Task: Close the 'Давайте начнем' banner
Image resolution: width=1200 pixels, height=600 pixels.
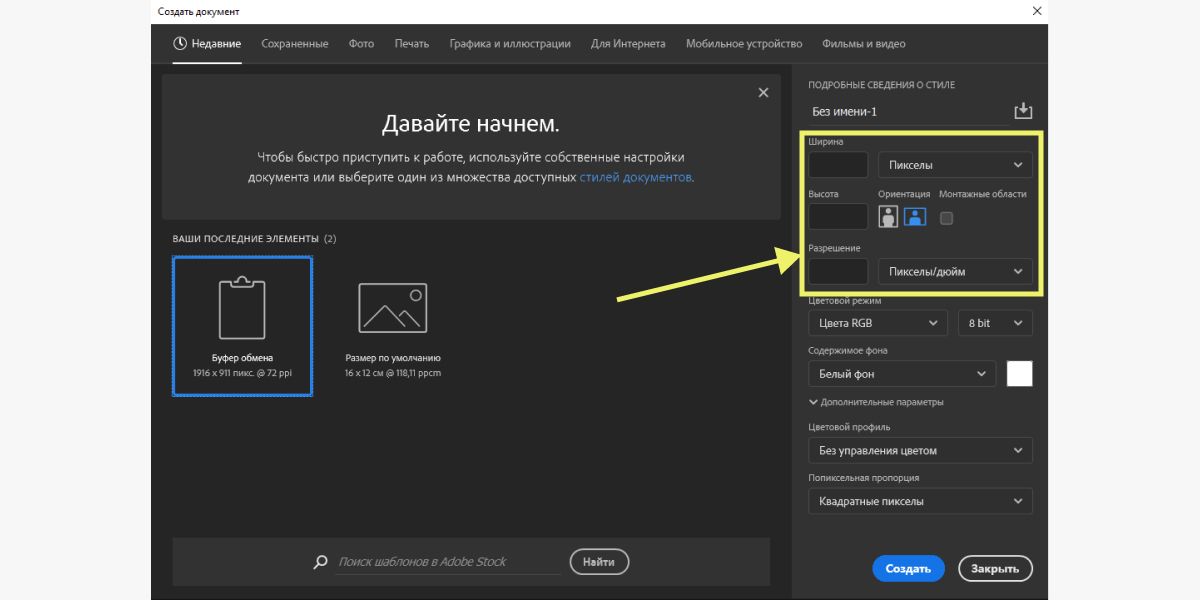Action: click(763, 92)
